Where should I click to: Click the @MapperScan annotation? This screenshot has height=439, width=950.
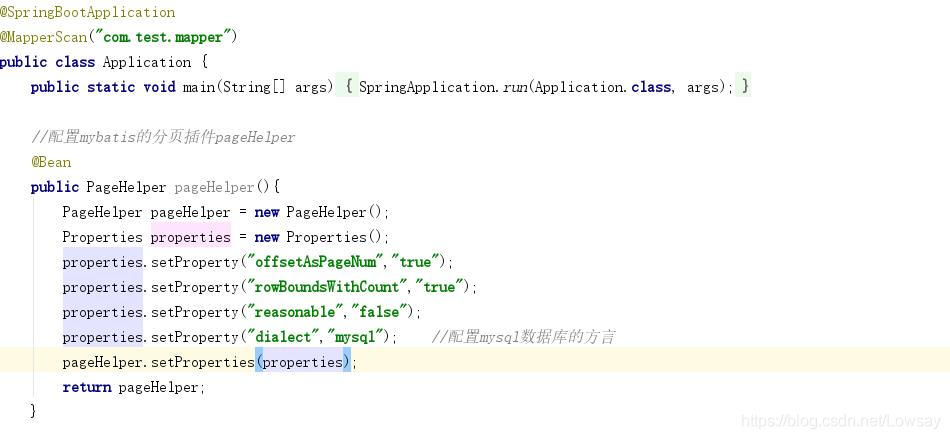[44, 38]
